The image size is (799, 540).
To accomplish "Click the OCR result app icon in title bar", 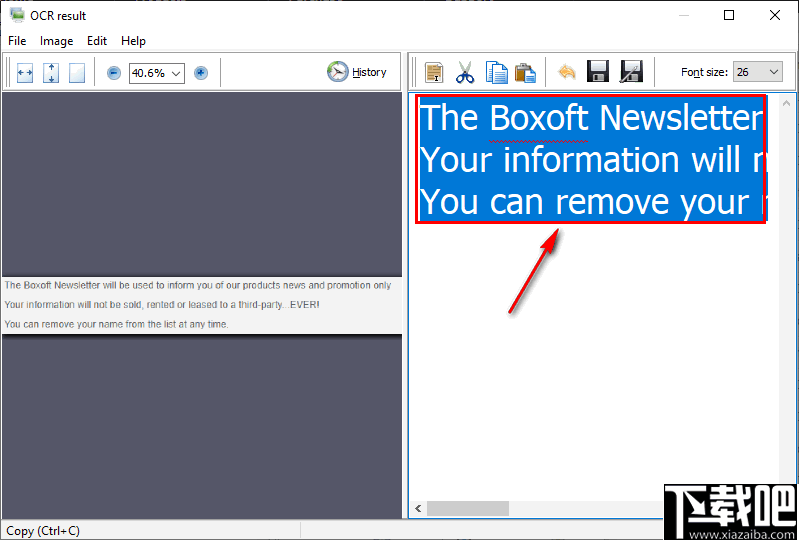I will [17, 16].
